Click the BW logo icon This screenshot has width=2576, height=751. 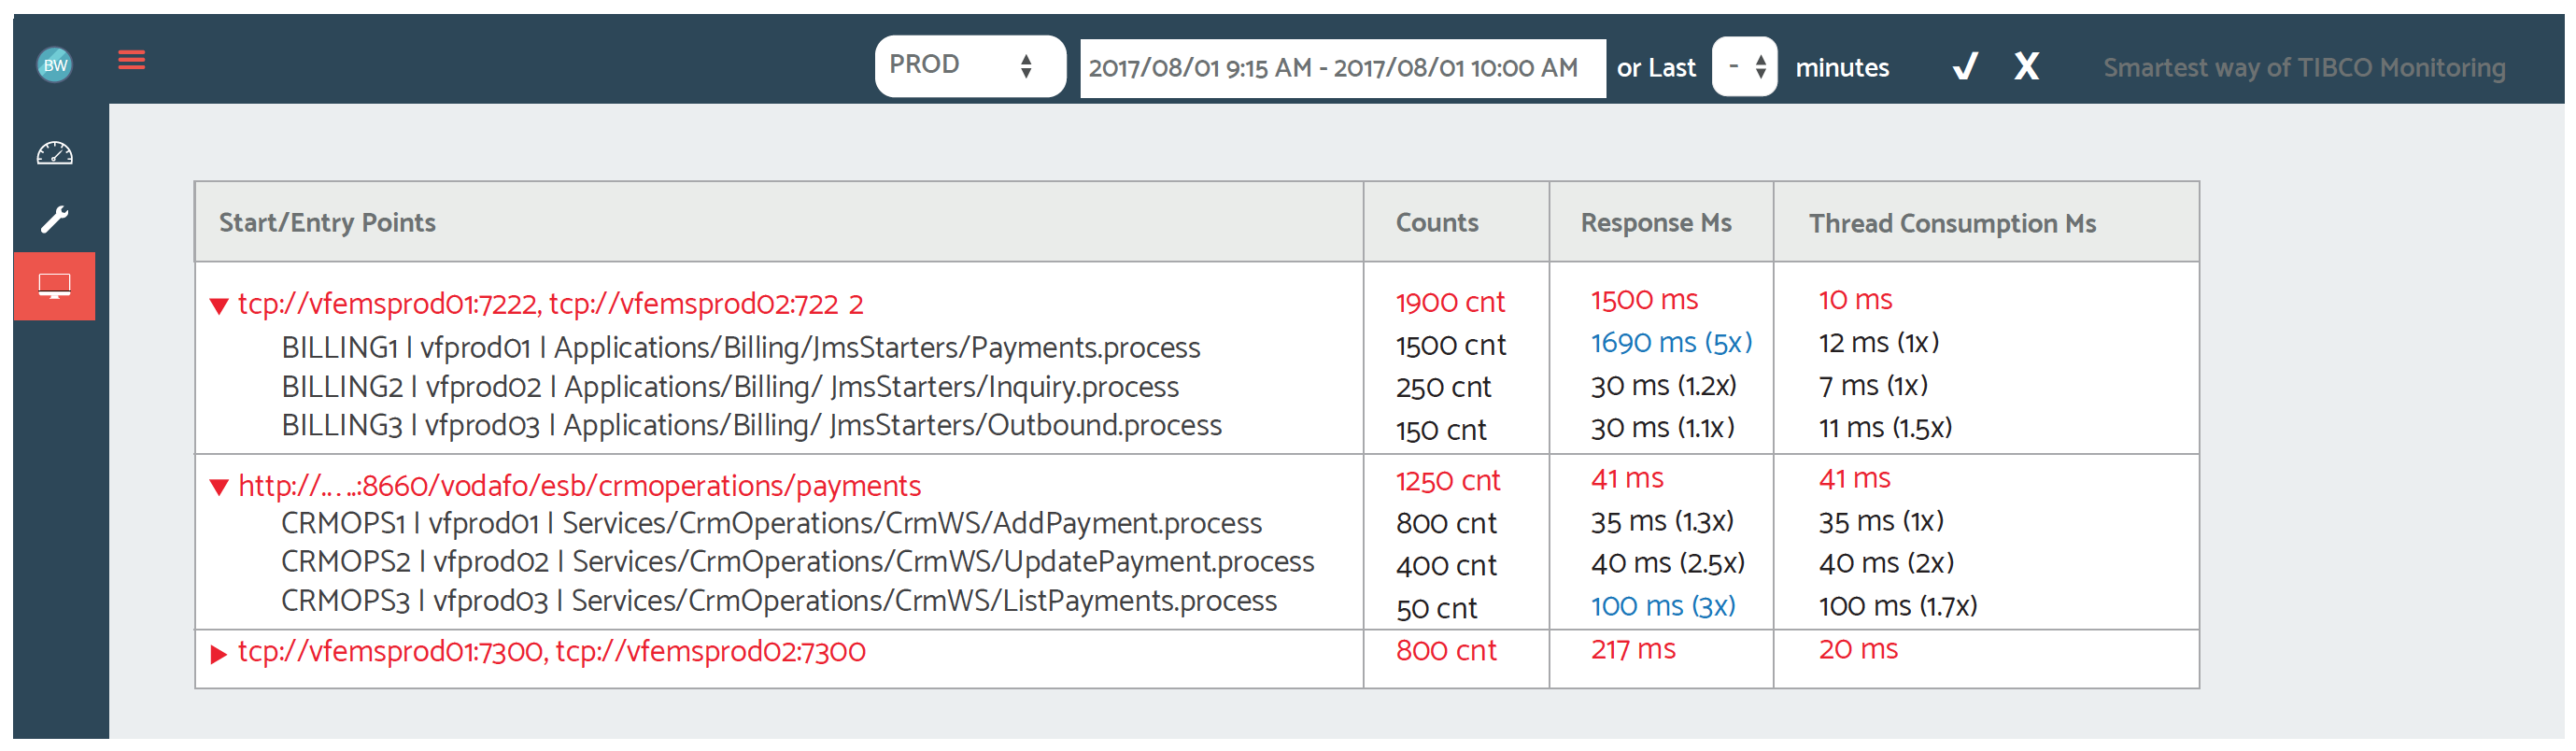[55, 65]
